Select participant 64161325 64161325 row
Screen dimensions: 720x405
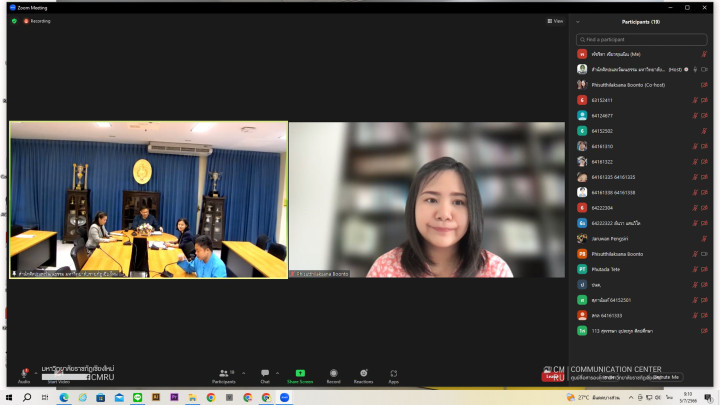[x=641, y=177]
